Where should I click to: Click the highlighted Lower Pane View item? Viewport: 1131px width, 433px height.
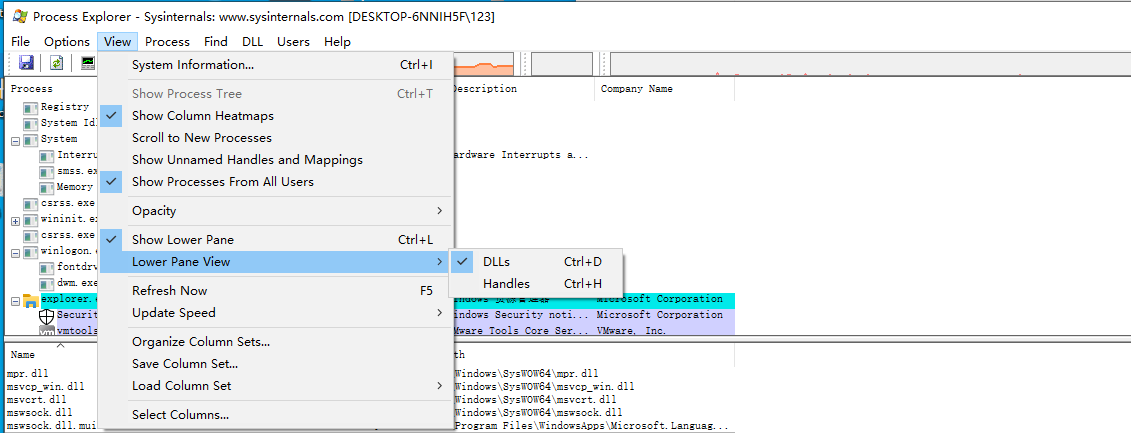[276, 262]
